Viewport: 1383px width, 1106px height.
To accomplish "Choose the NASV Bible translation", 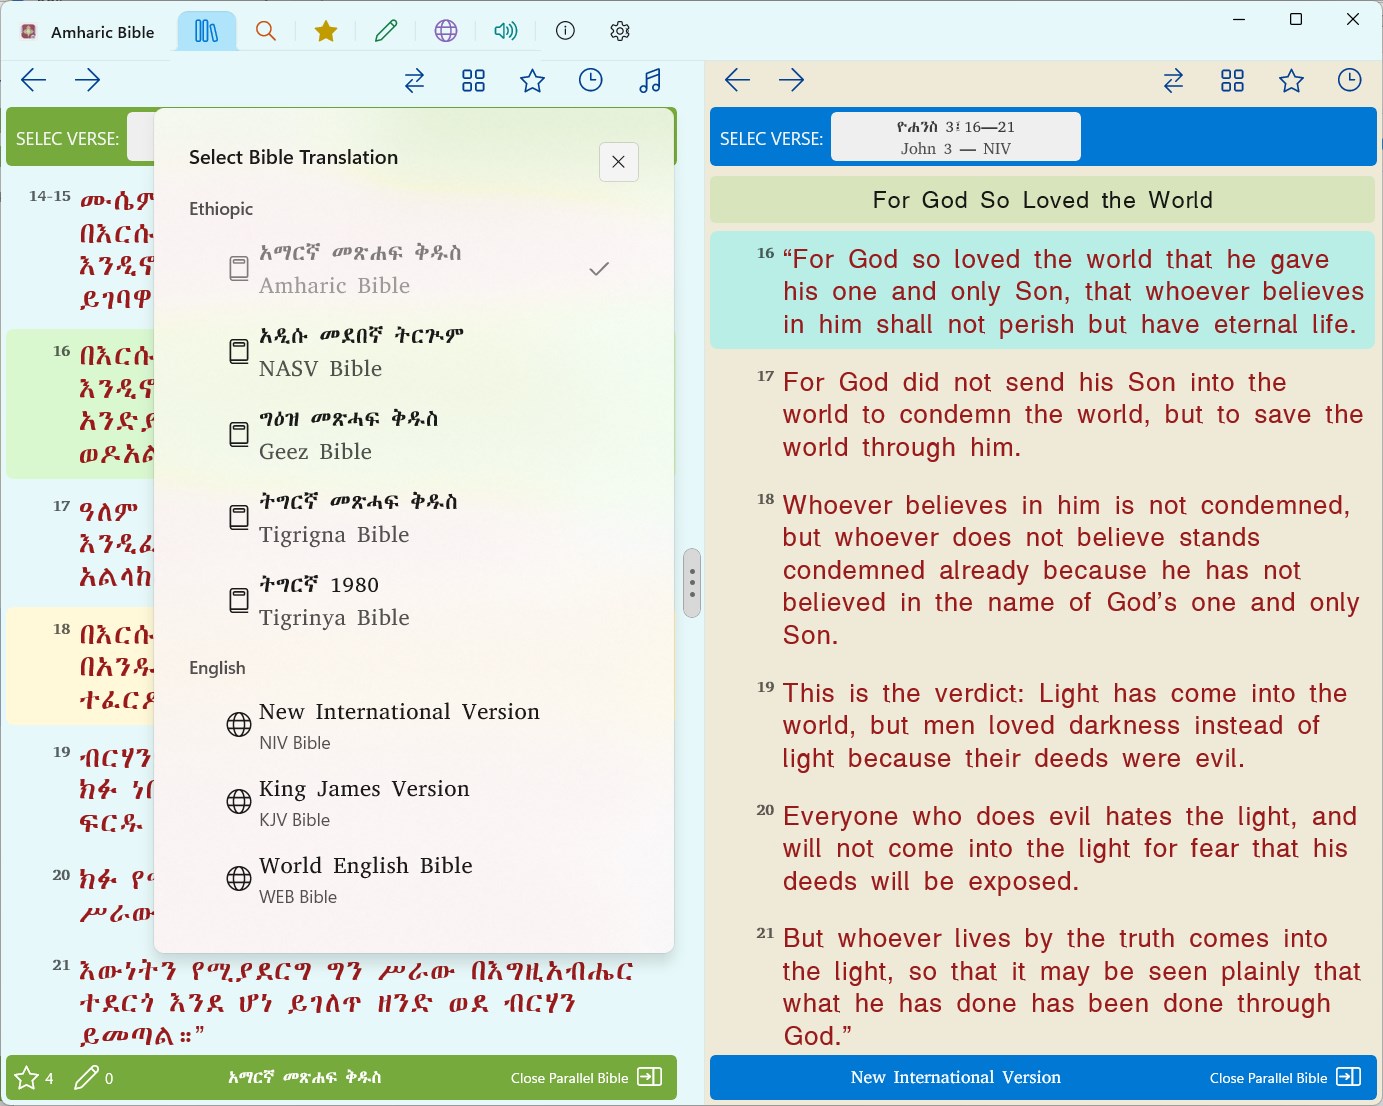I will (x=414, y=352).
